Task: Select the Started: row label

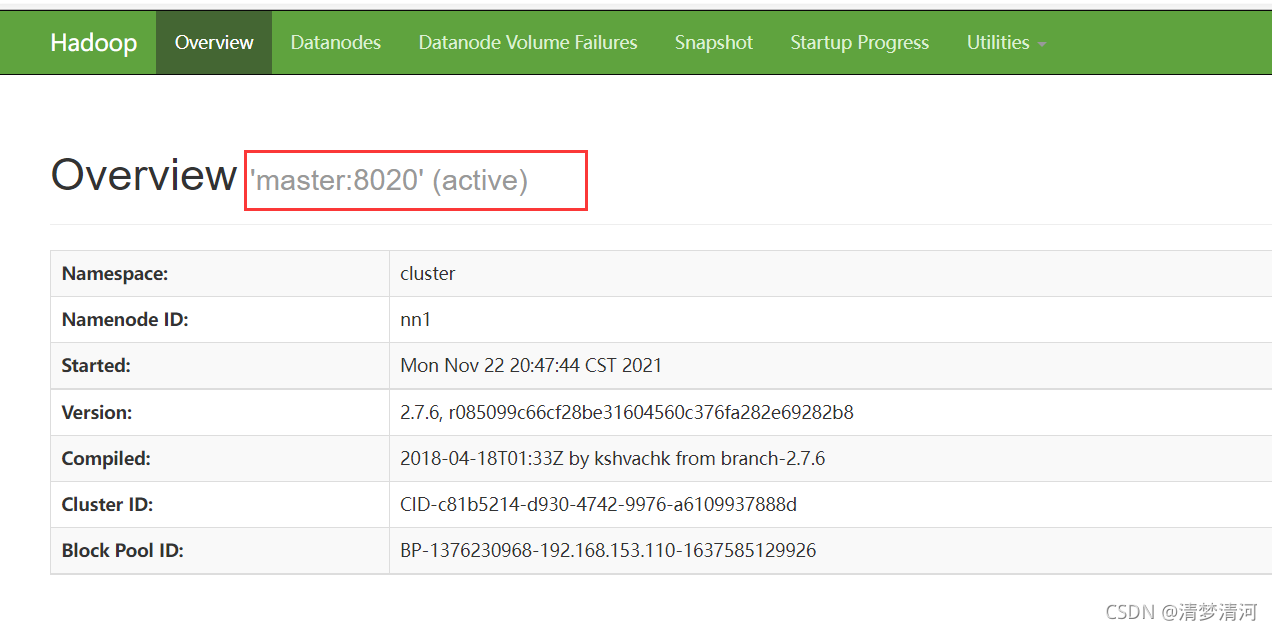Action: coord(96,366)
